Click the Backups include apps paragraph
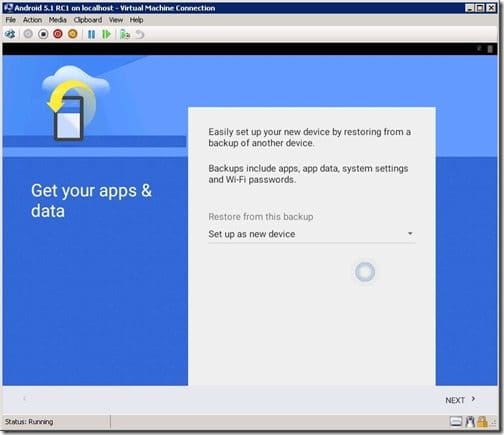This screenshot has height=435, width=504. click(x=308, y=174)
